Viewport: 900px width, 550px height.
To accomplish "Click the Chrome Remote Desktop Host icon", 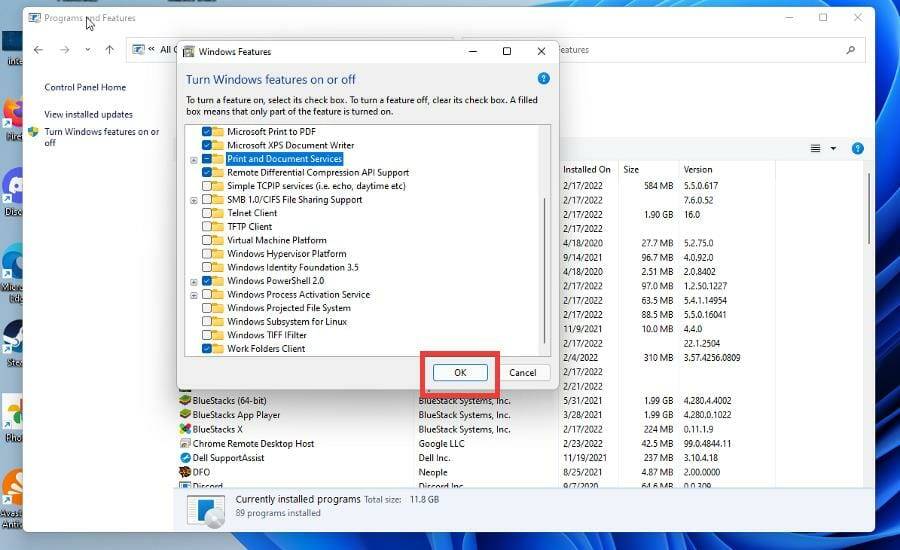I will tap(185, 443).
